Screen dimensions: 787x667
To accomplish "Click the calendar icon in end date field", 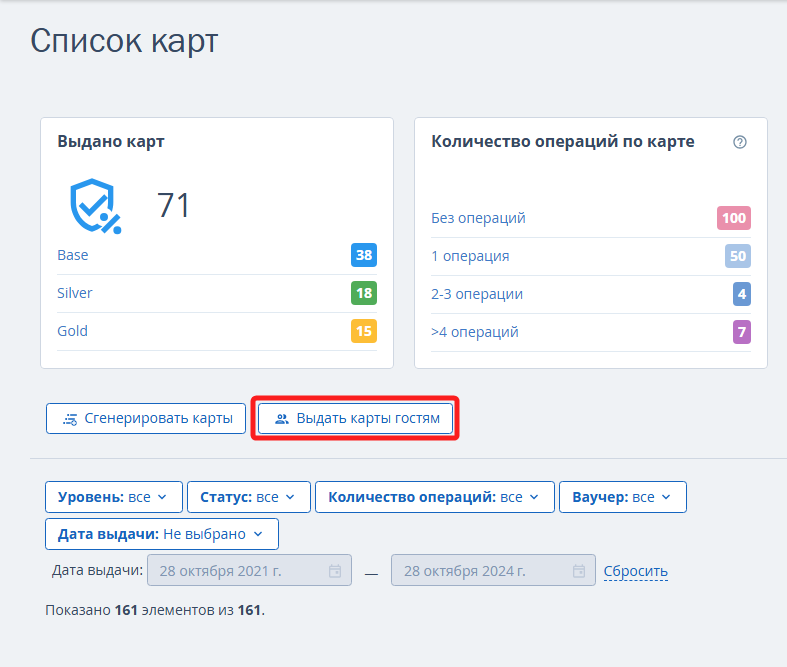I will (579, 571).
